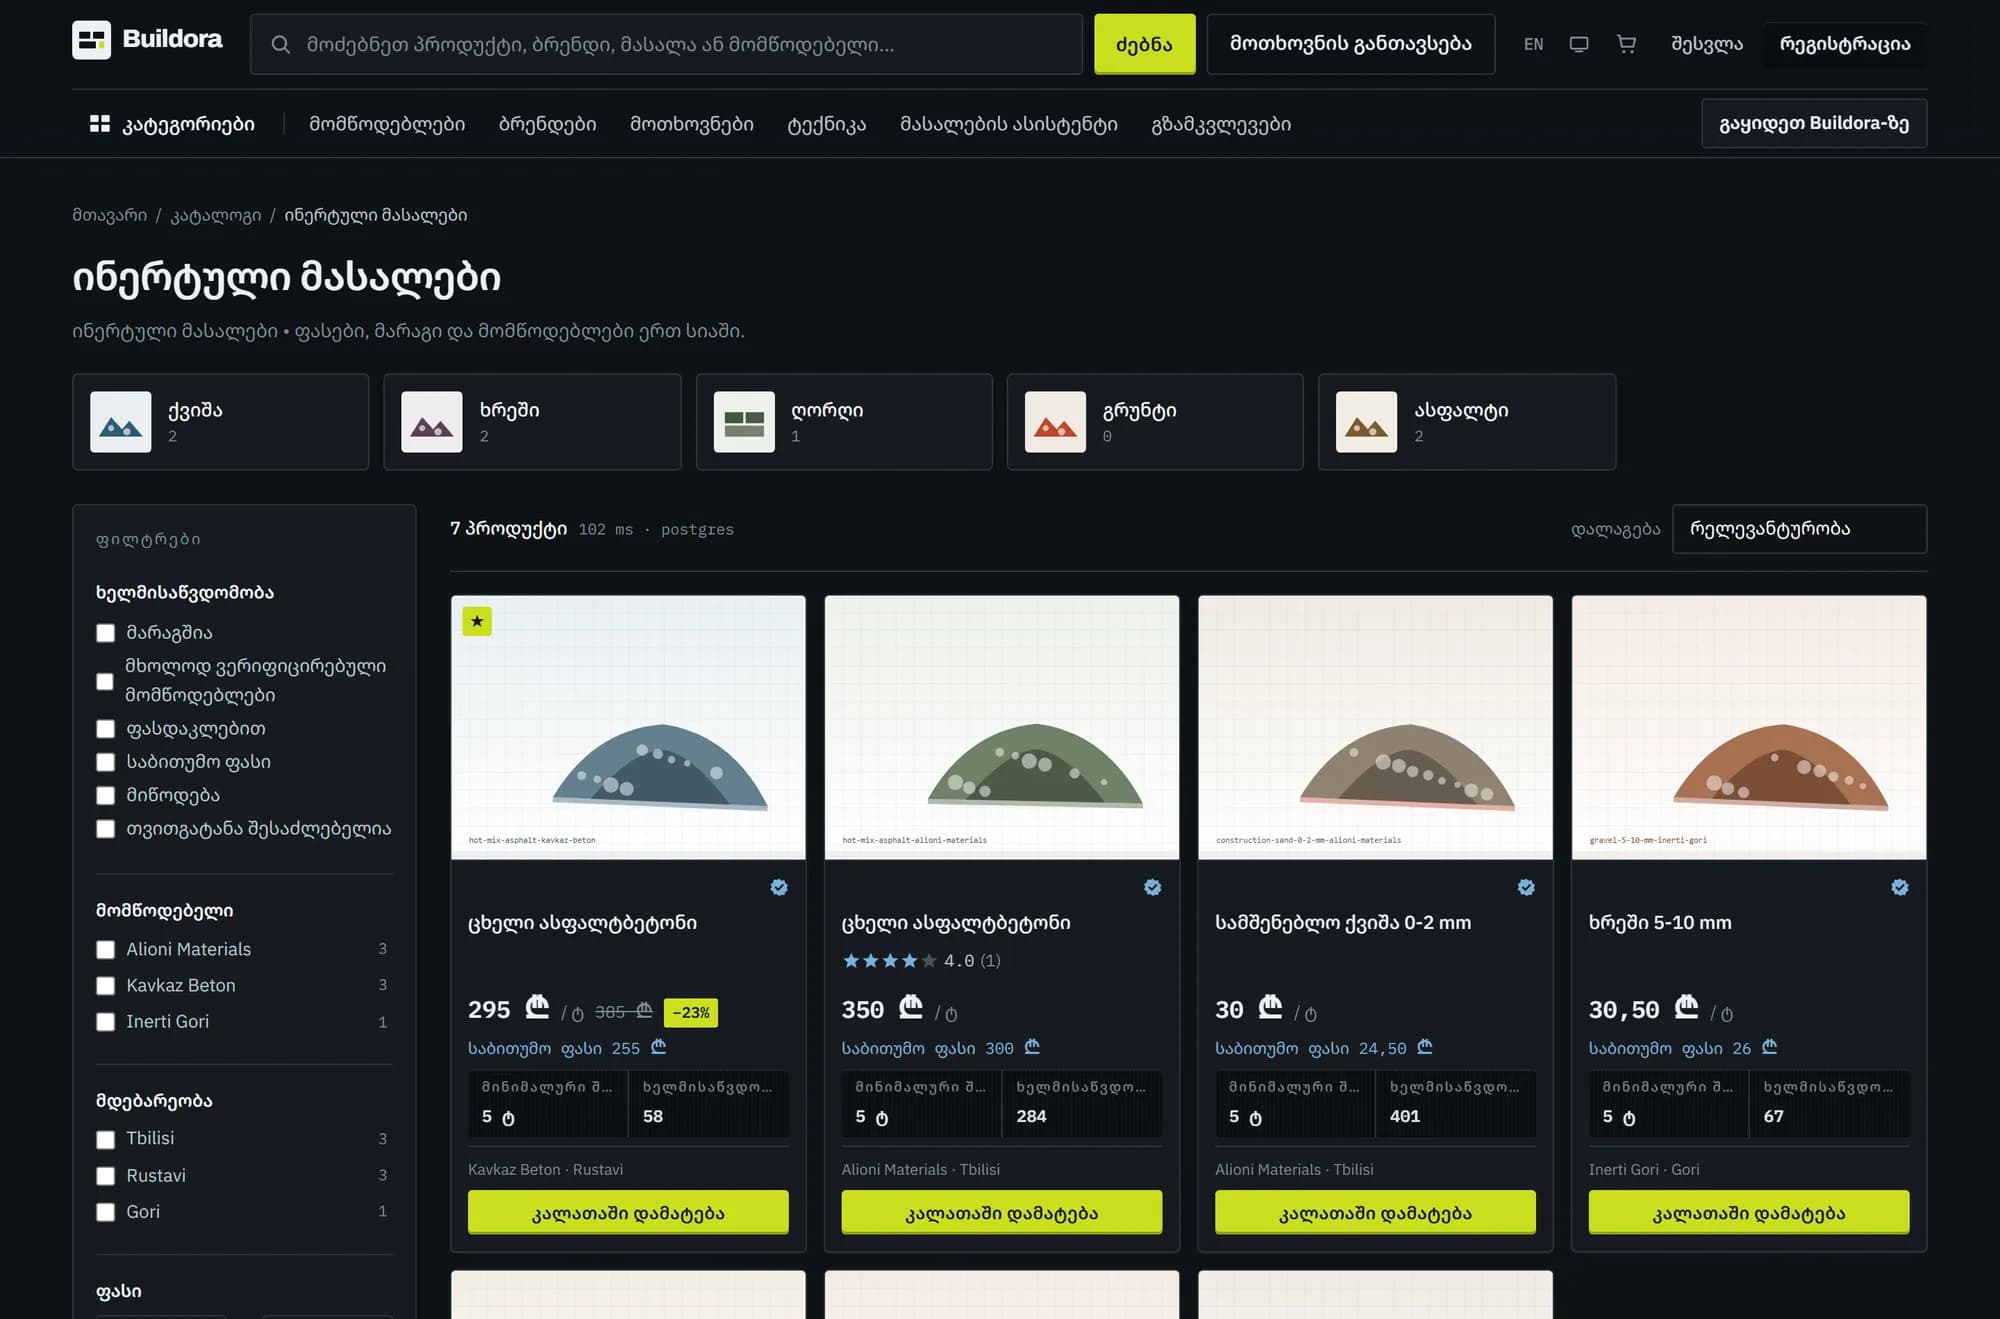
Task: Check the Alioni Materials supplier filter
Action: click(x=105, y=950)
